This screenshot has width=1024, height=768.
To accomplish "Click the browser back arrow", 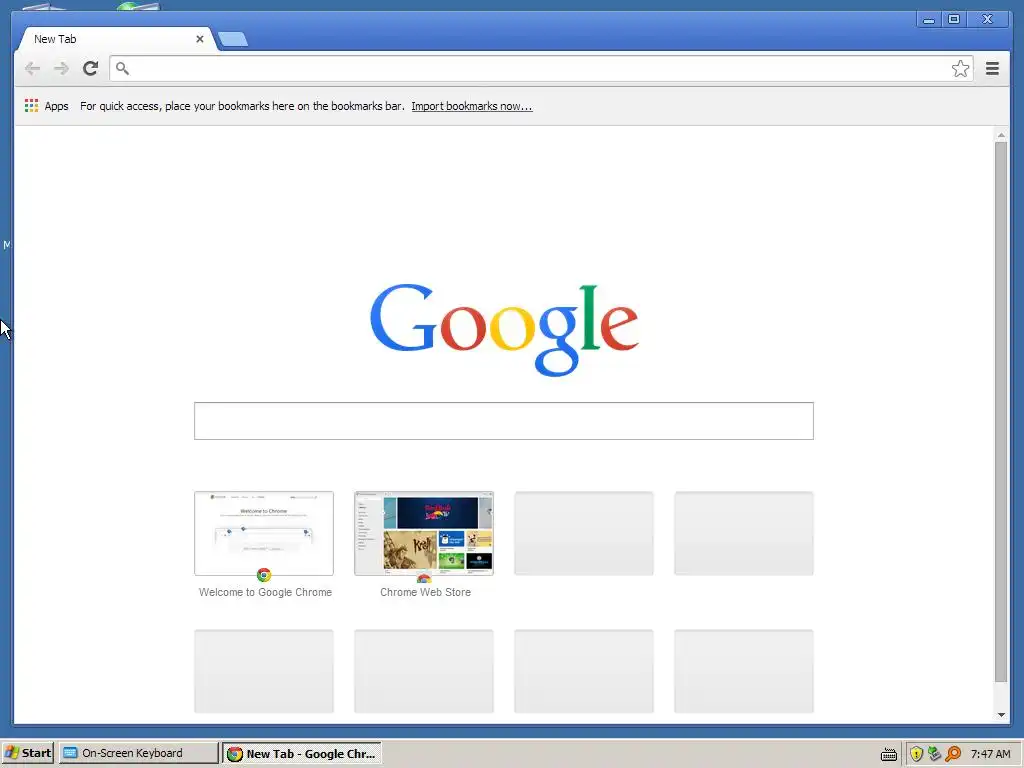I will pyautogui.click(x=32, y=68).
